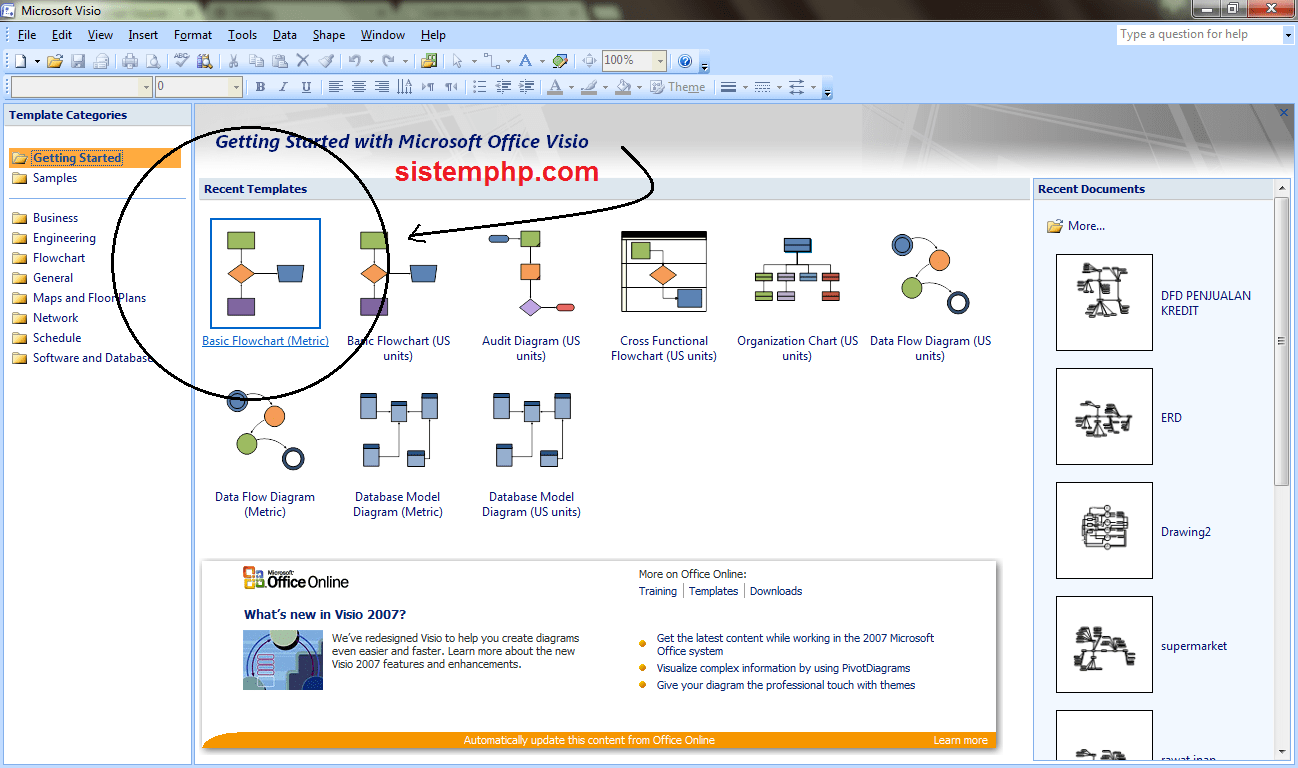Click the Font Color A icon
Viewport: 1298px width, 768px height.
554,87
